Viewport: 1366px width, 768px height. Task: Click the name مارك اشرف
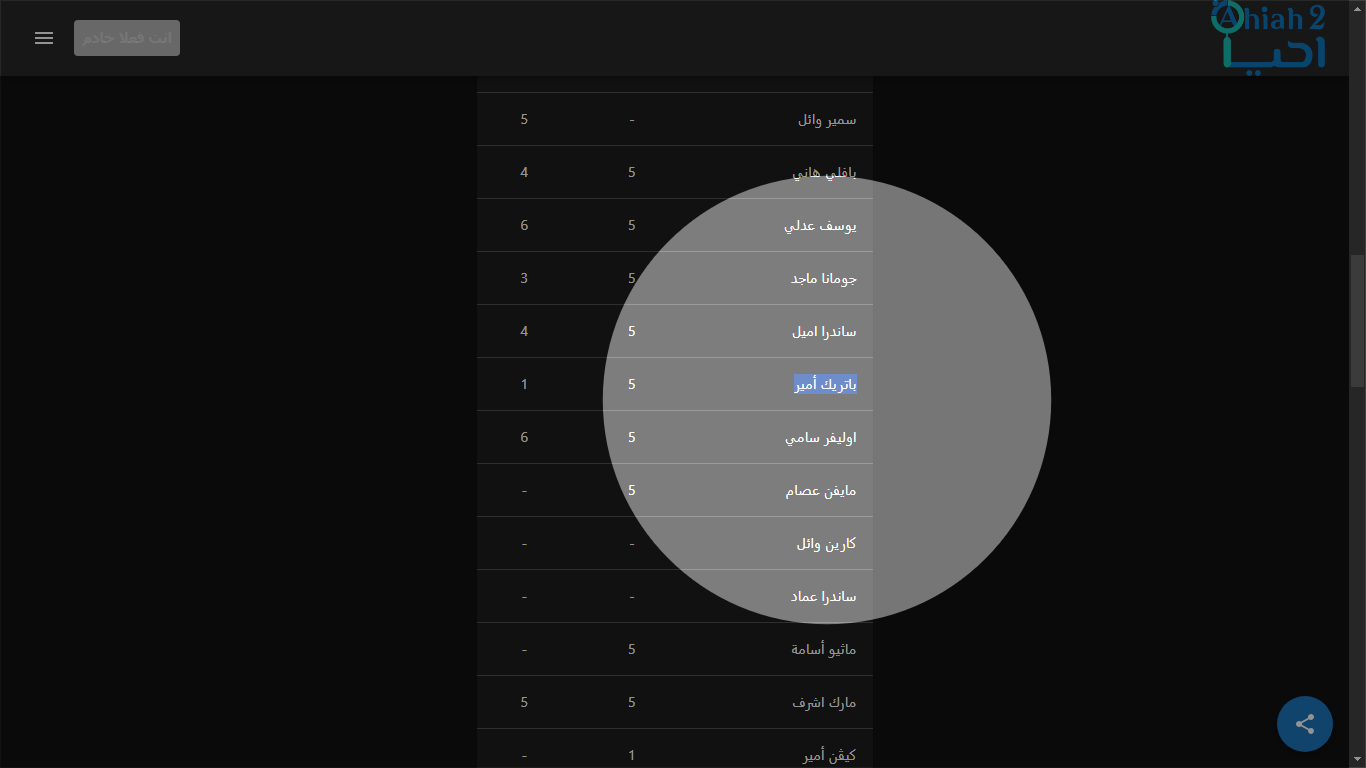point(825,703)
